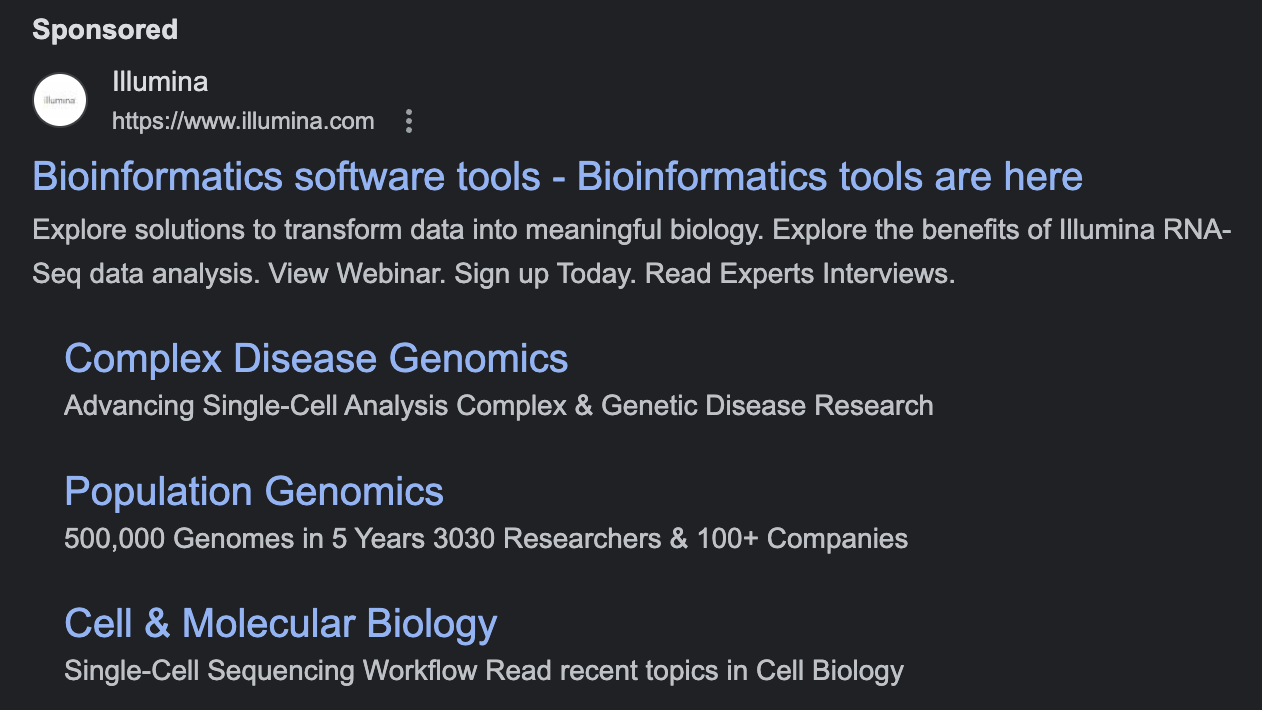This screenshot has width=1262, height=710.
Task: Click the "Read Experts Interviews." text
Action: click(800, 274)
